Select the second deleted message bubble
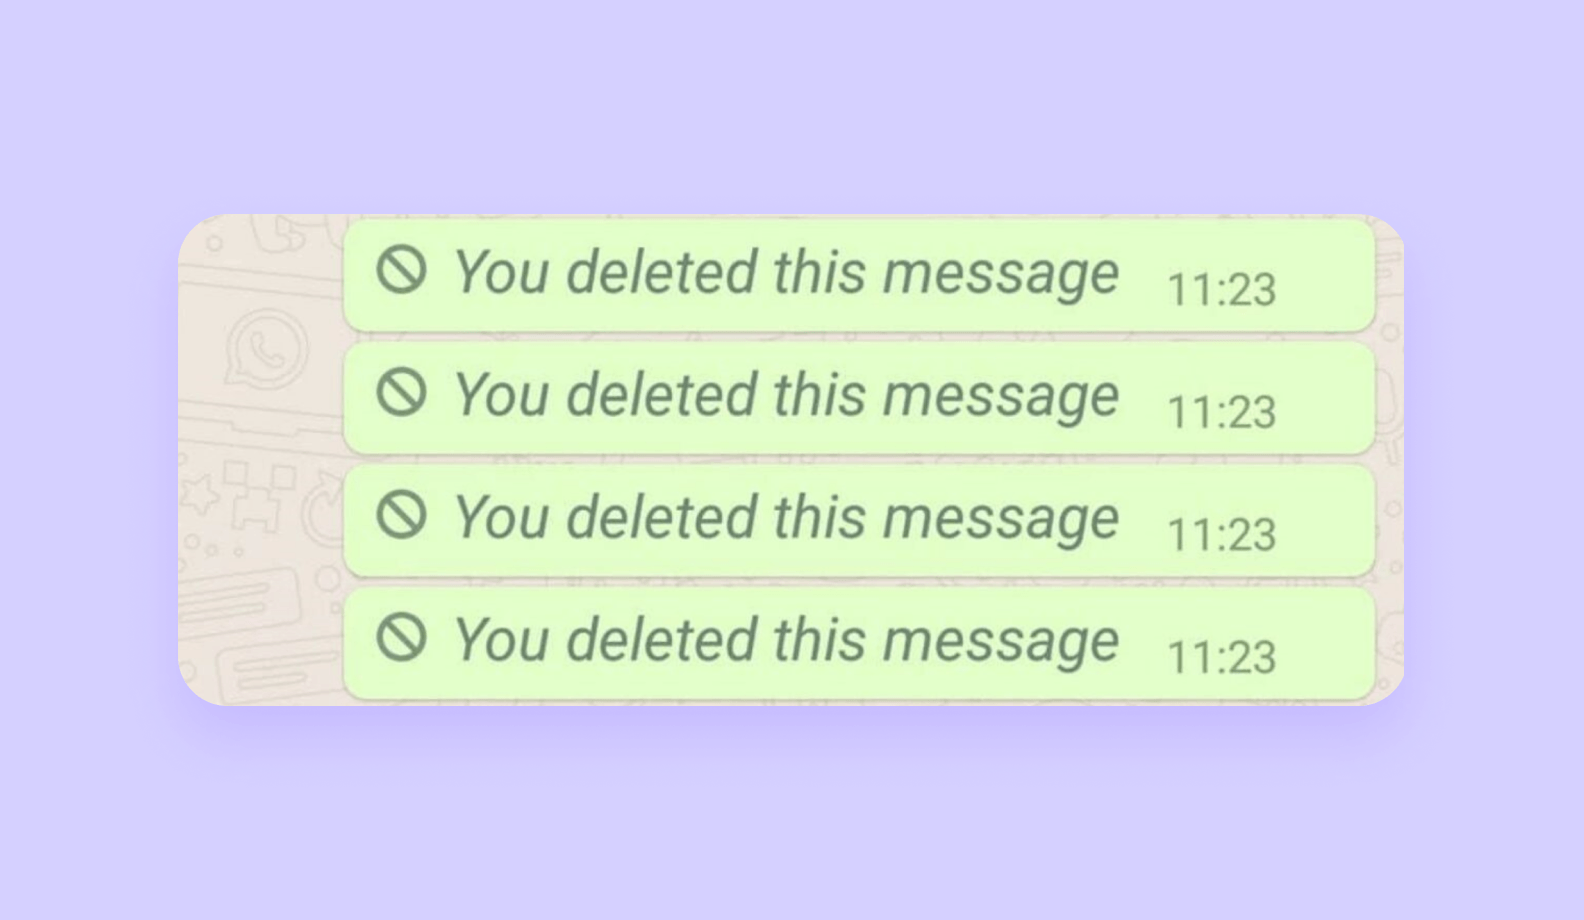The image size is (1584, 920). 860,398
